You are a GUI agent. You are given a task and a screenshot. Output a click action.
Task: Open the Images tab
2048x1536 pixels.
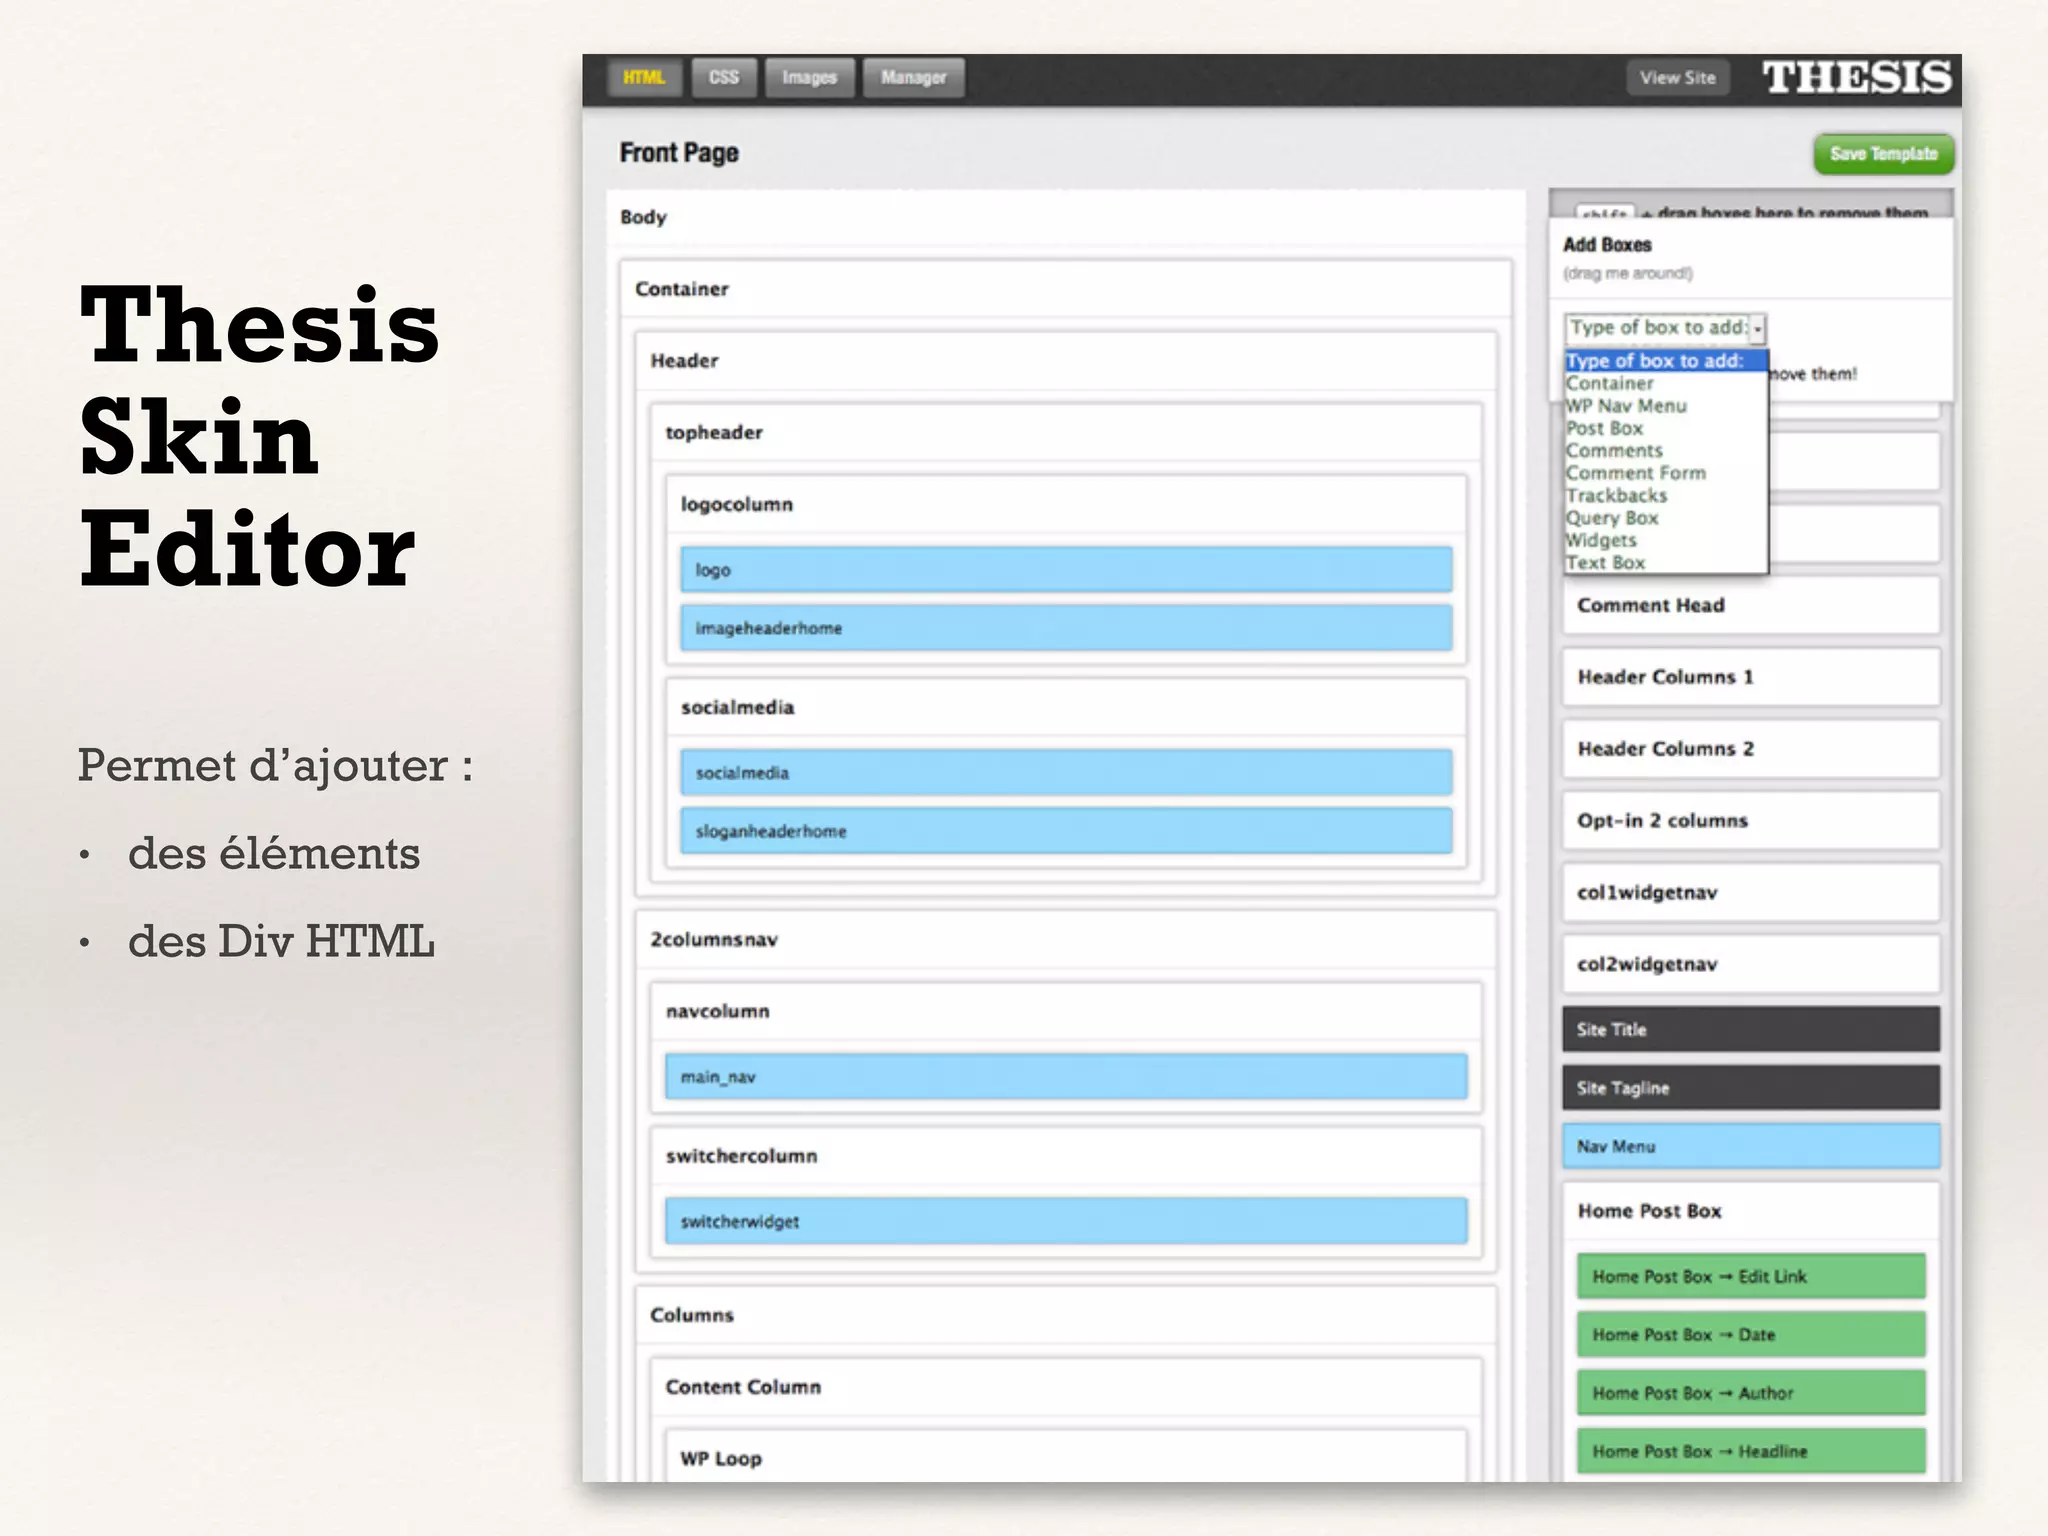pos(809,78)
